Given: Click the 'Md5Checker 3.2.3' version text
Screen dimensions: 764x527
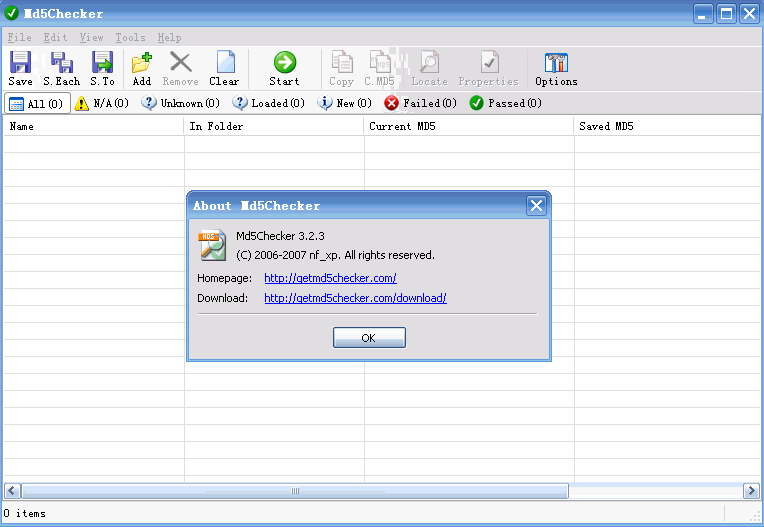Looking at the screenshot, I should 280,236.
